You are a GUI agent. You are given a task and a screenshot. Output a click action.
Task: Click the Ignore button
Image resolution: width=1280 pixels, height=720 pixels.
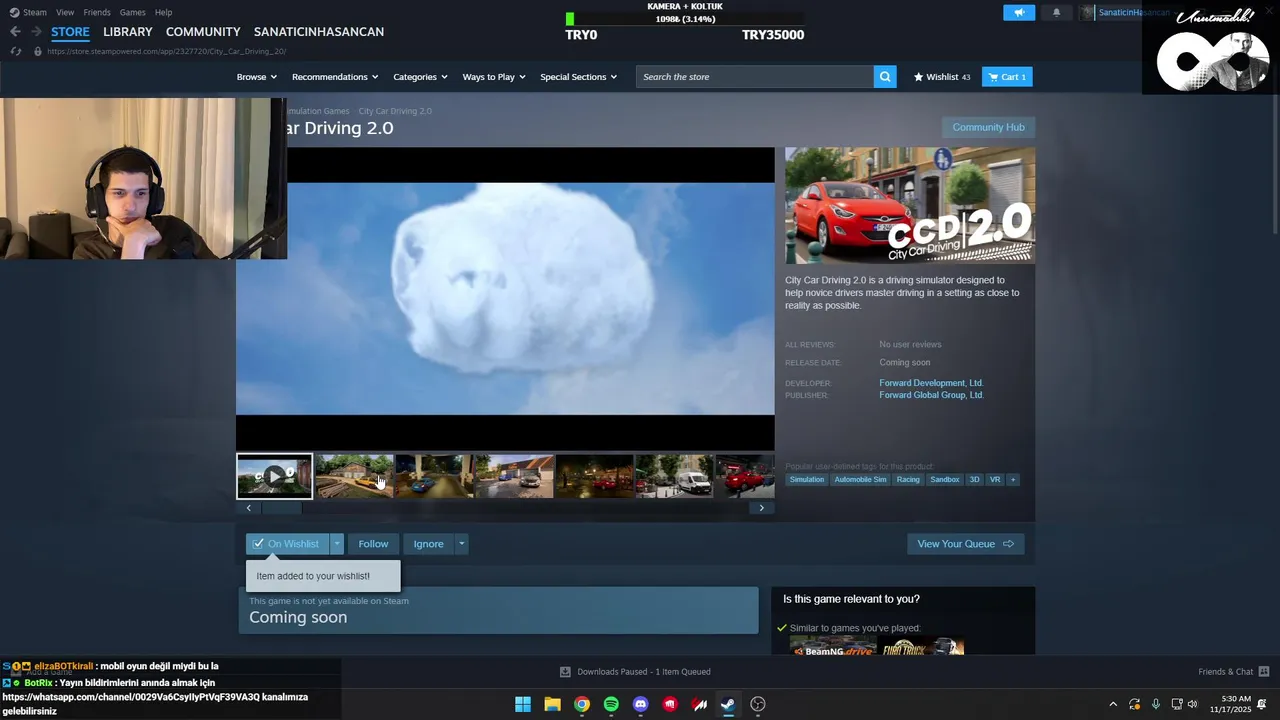[x=428, y=544]
